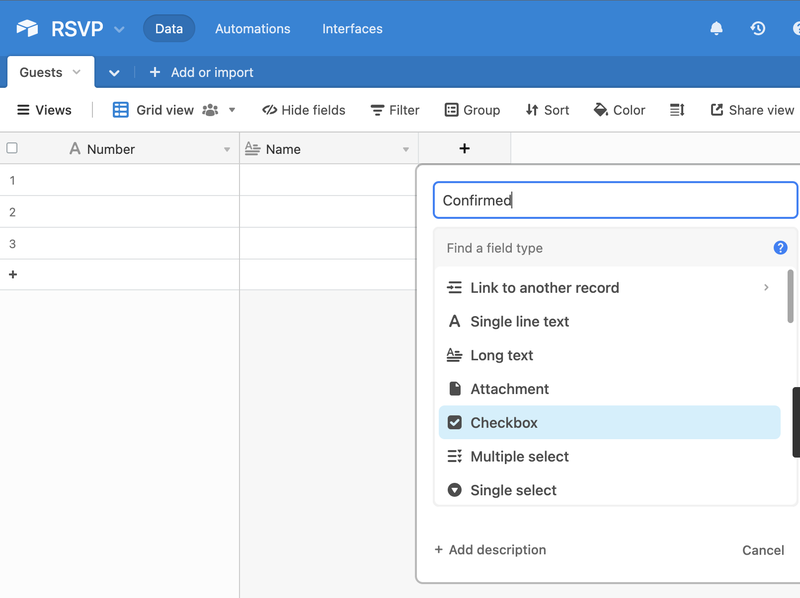This screenshot has width=800, height=598.
Task: Click the field name input containing Confirmed
Action: click(x=615, y=200)
